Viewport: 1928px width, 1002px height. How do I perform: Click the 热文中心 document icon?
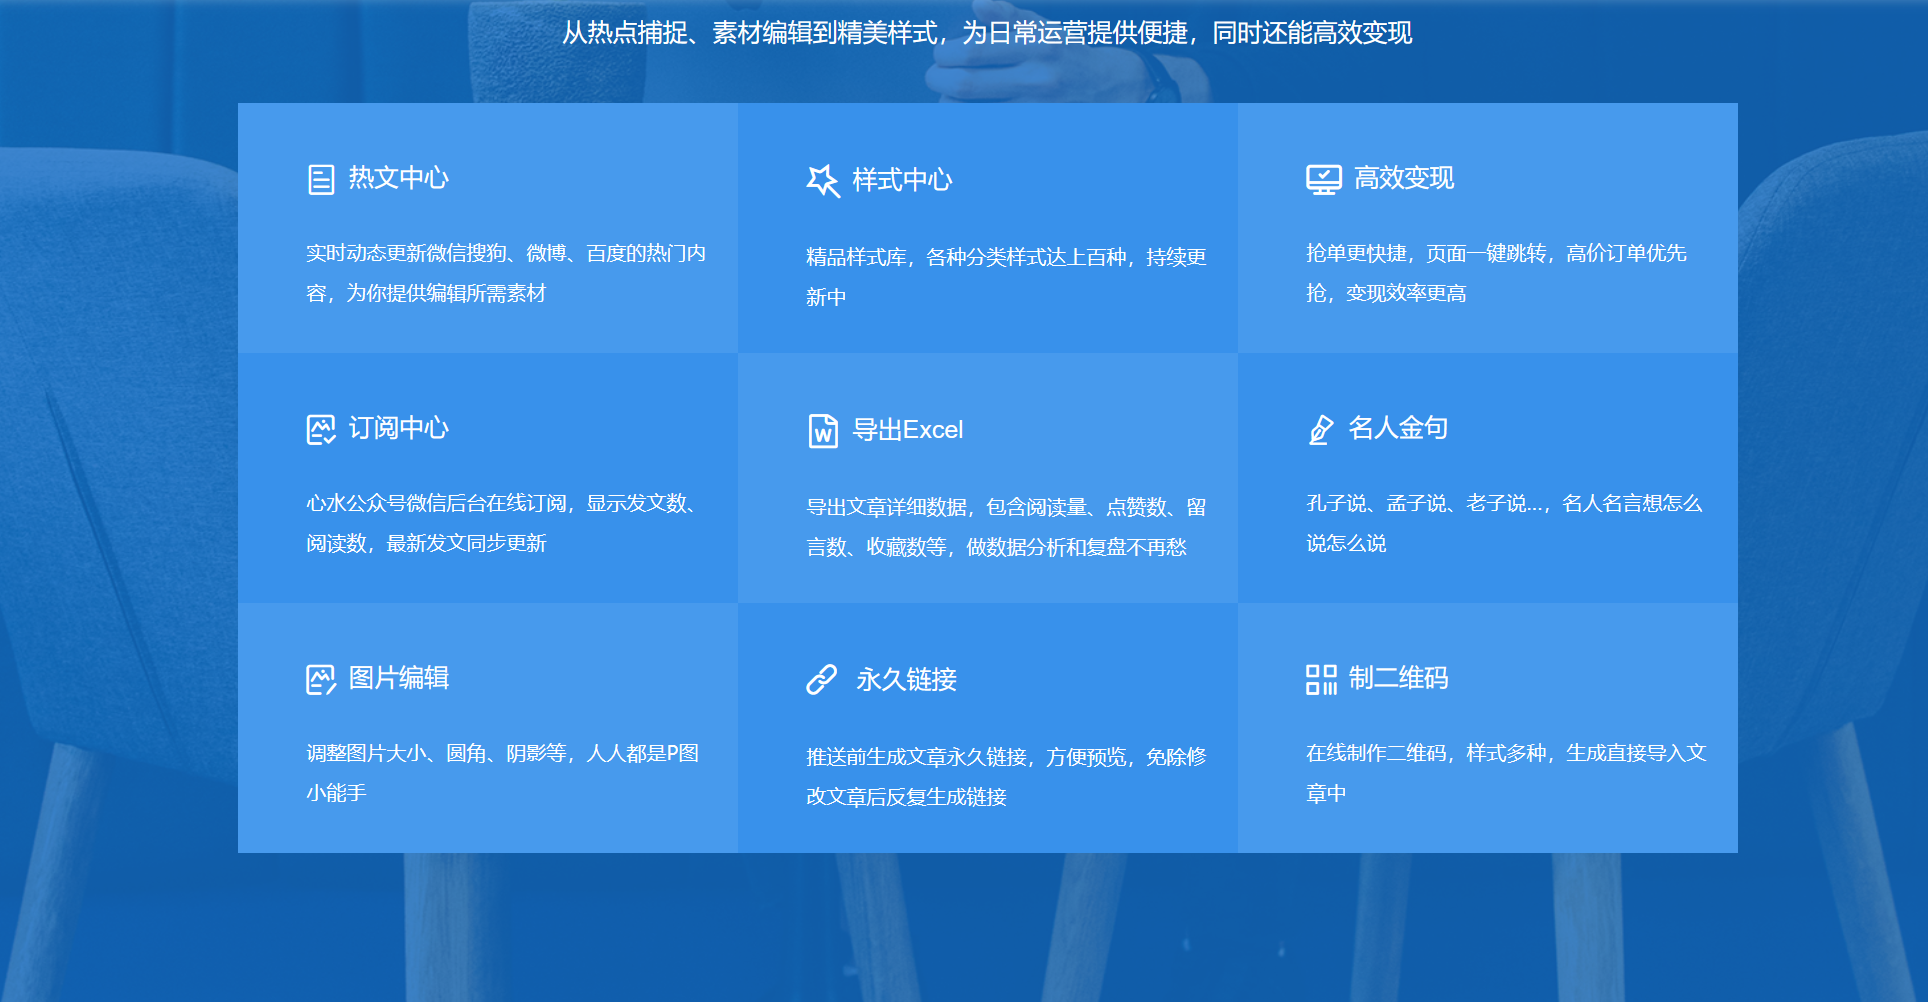click(x=321, y=180)
